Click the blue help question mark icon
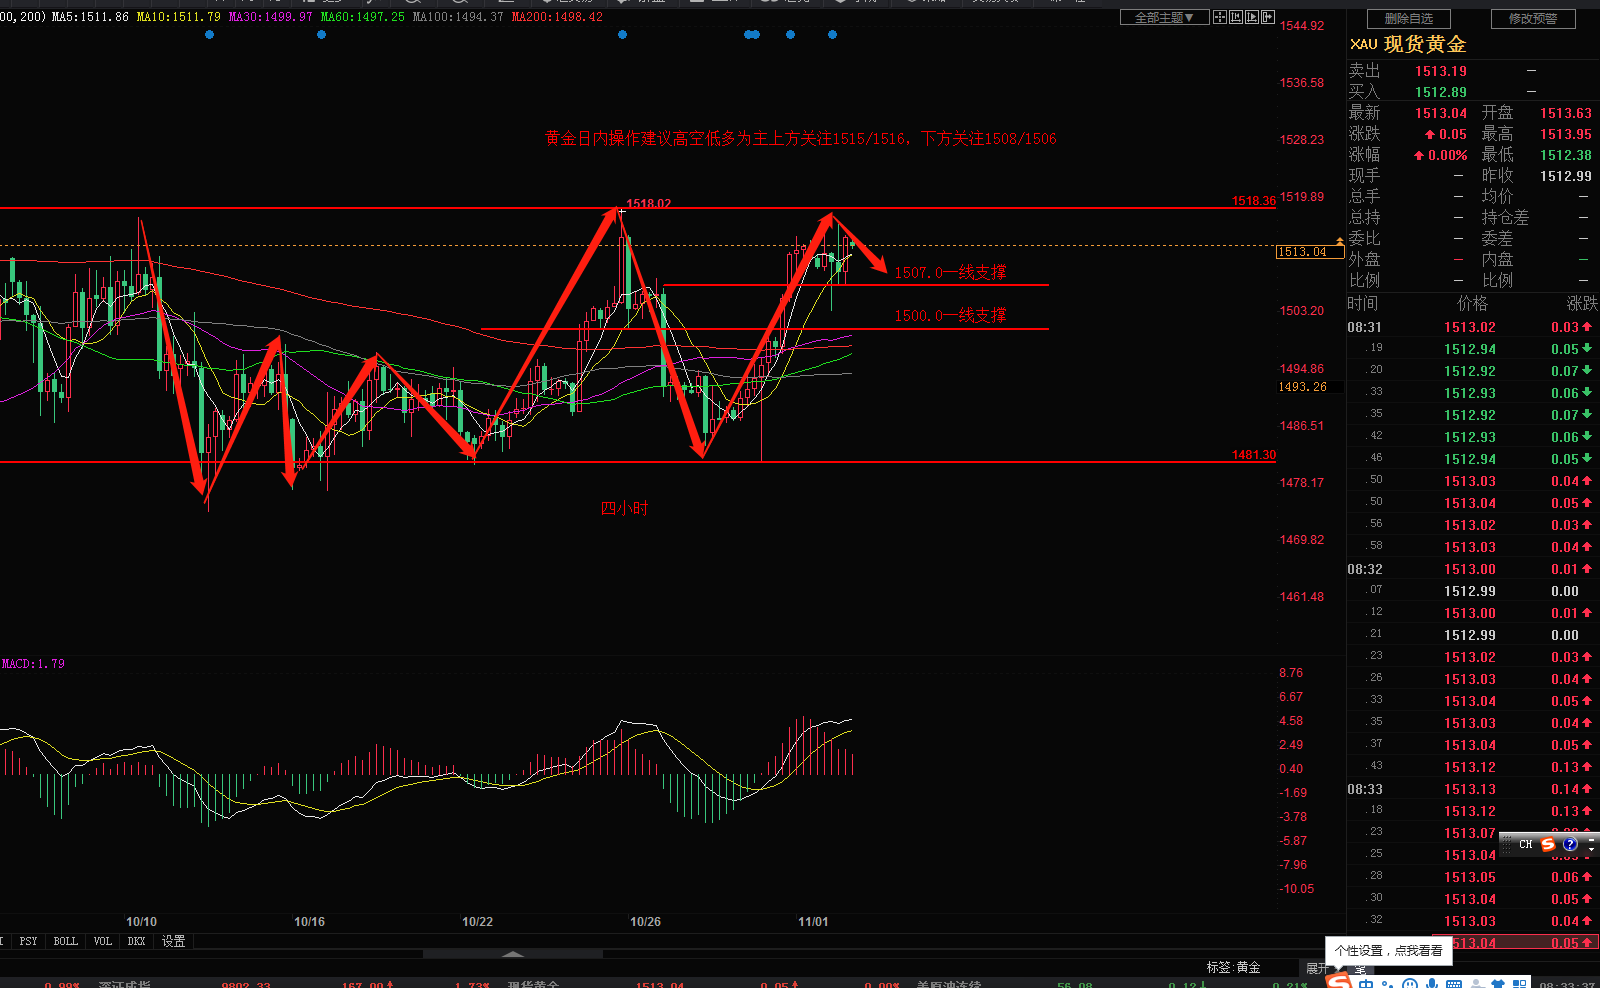The image size is (1600, 988). pyautogui.click(x=1570, y=844)
